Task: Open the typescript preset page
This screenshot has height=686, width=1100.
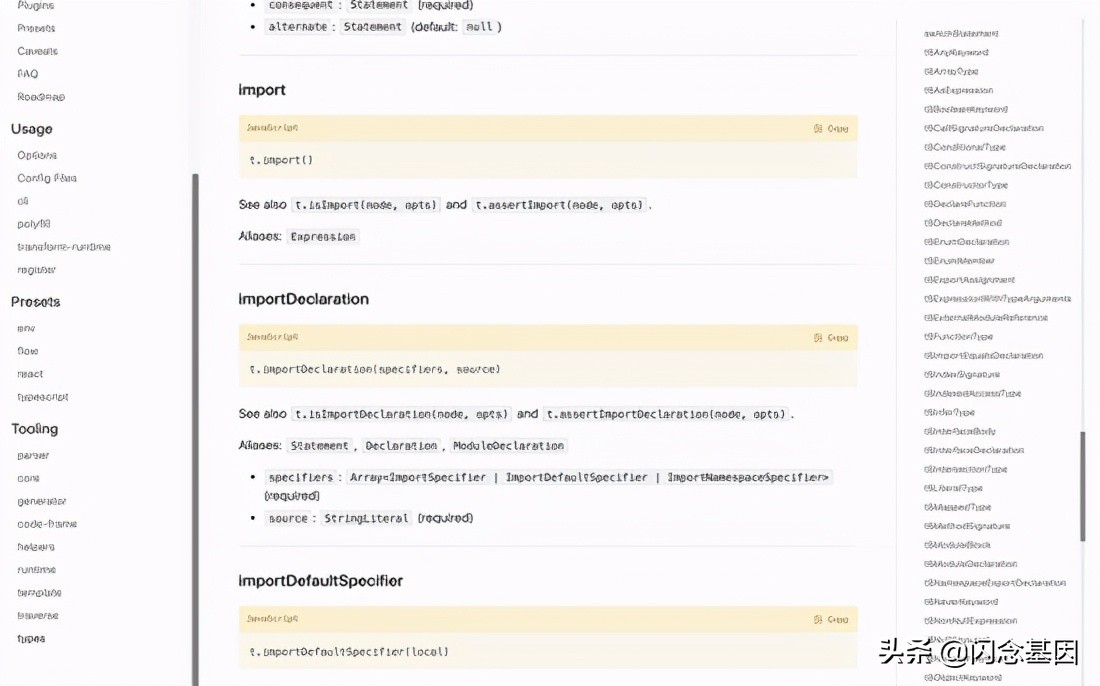Action: 43,397
